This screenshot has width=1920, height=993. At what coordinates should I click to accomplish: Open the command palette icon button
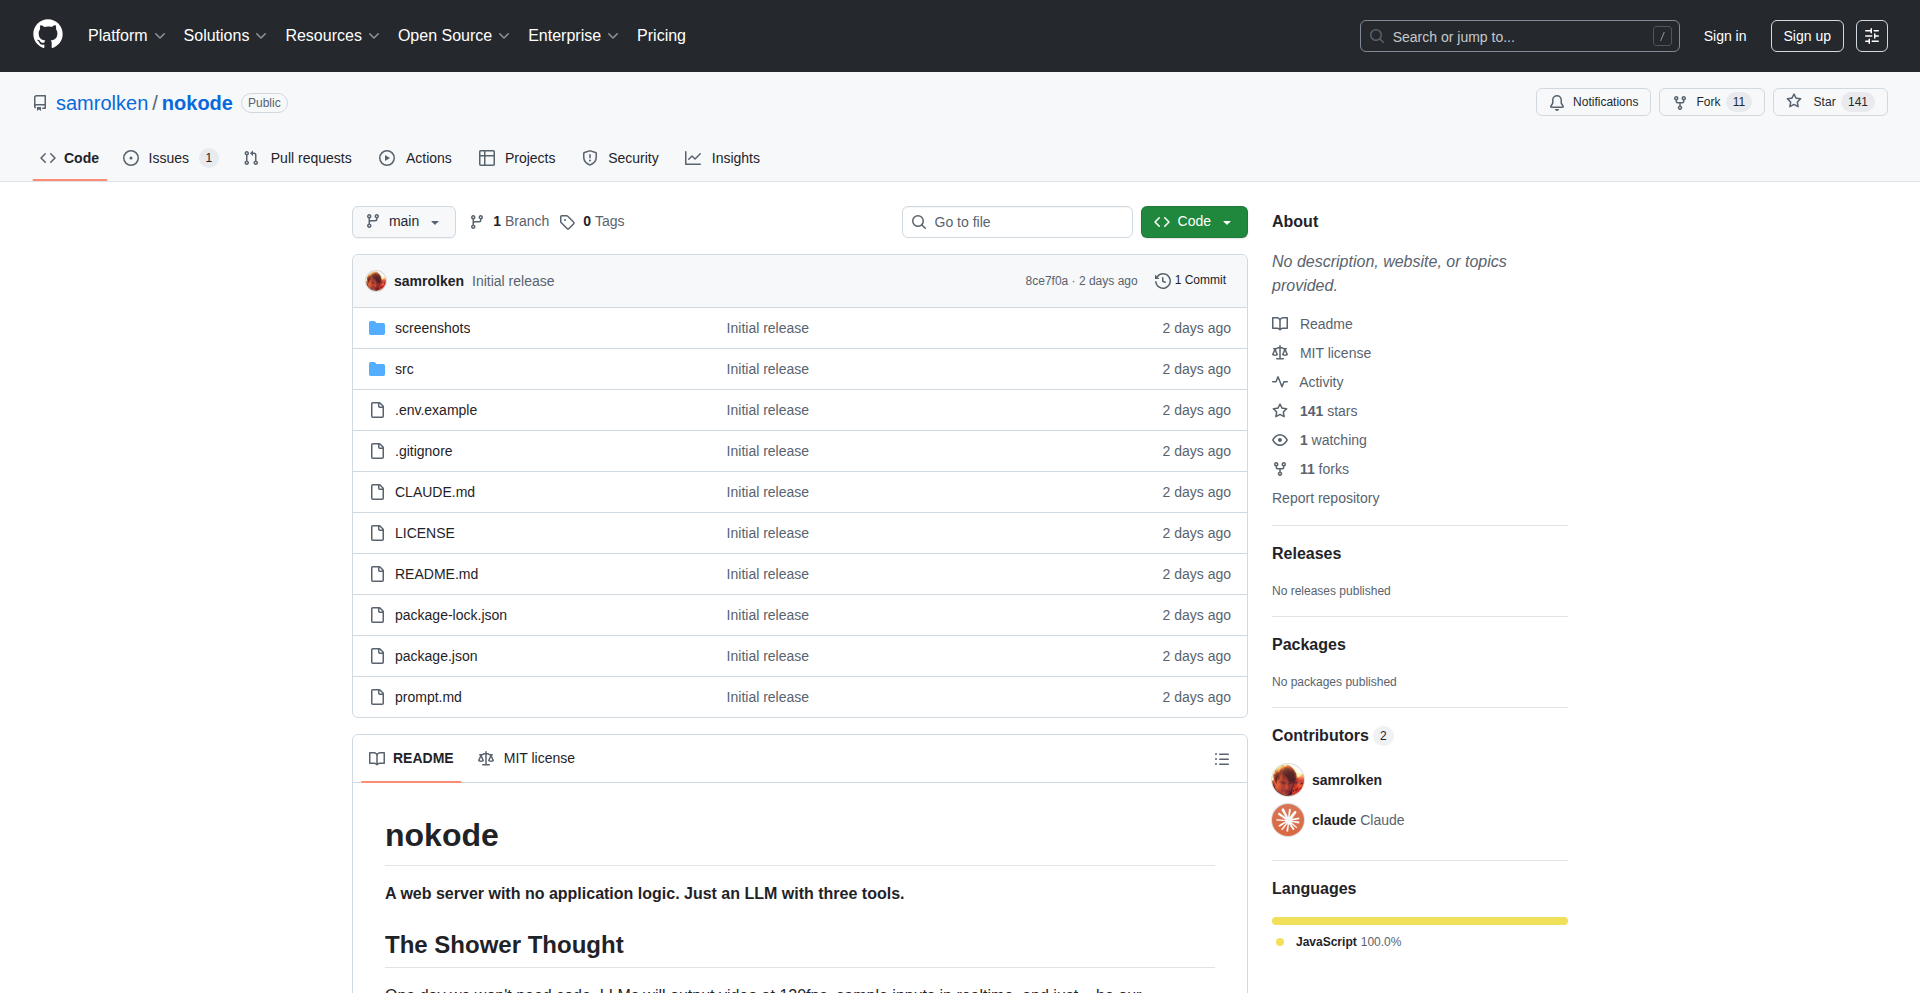(1871, 36)
